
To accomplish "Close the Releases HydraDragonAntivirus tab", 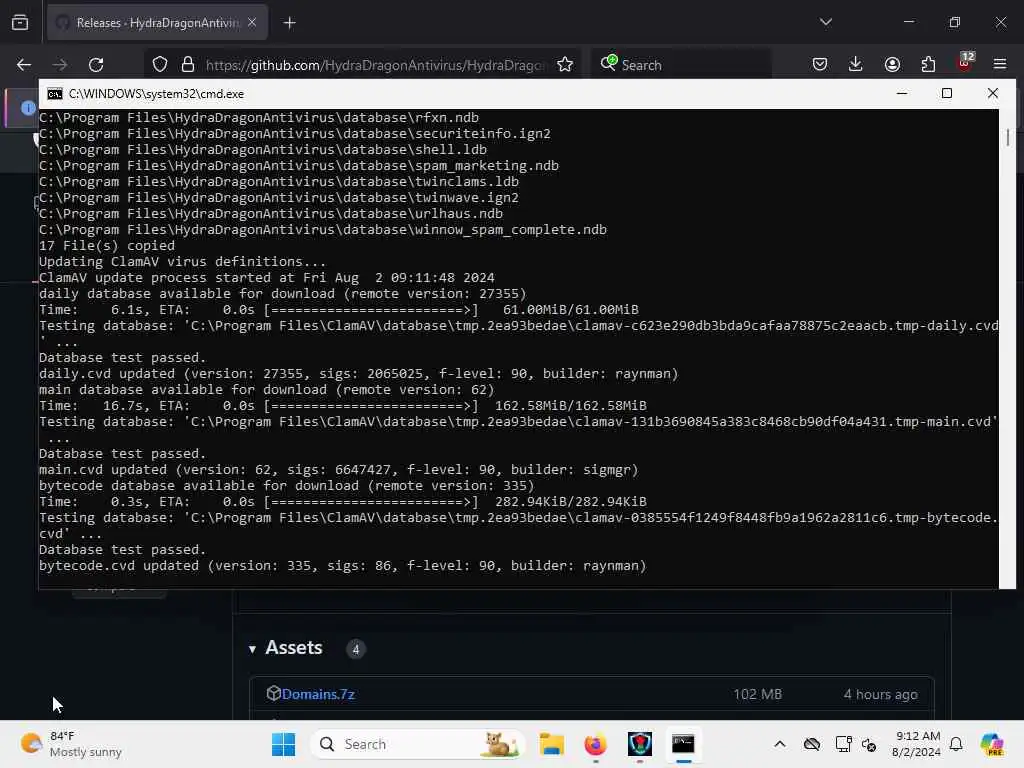I will (252, 23).
